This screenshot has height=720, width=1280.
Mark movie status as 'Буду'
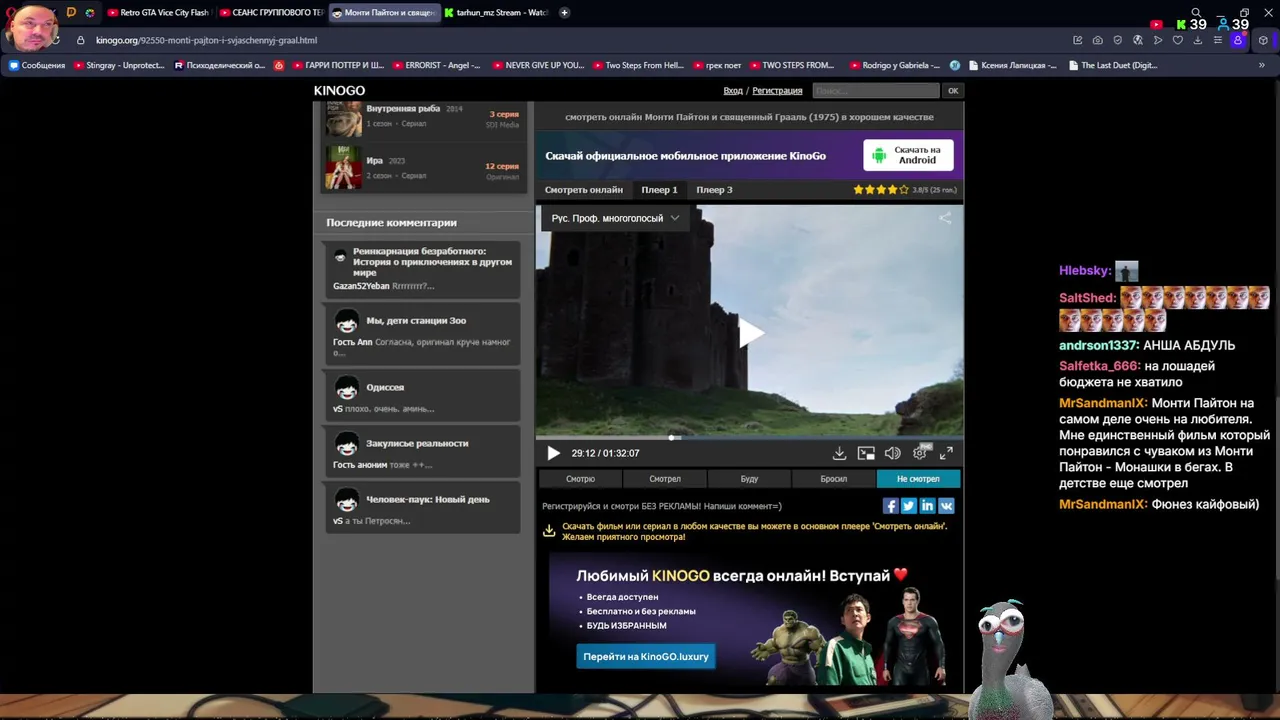pos(749,479)
